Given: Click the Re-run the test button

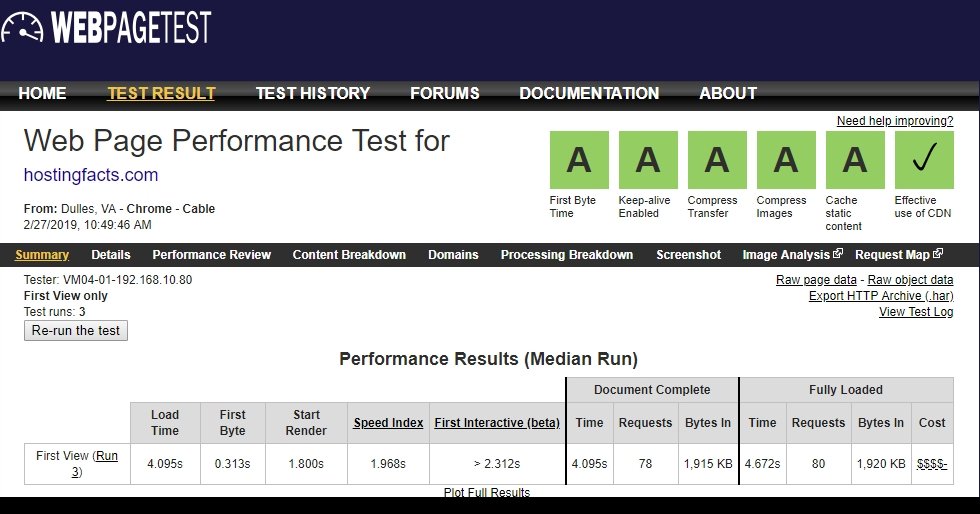Looking at the screenshot, I should [x=76, y=330].
